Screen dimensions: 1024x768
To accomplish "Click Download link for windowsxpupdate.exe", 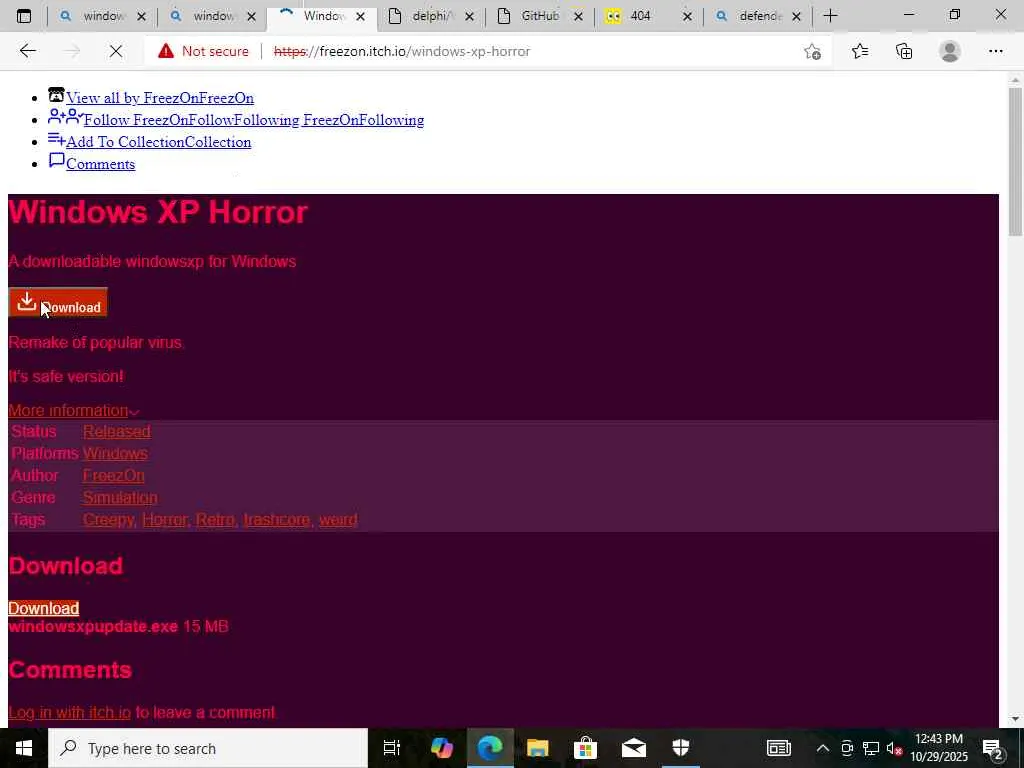I will click(x=44, y=609).
